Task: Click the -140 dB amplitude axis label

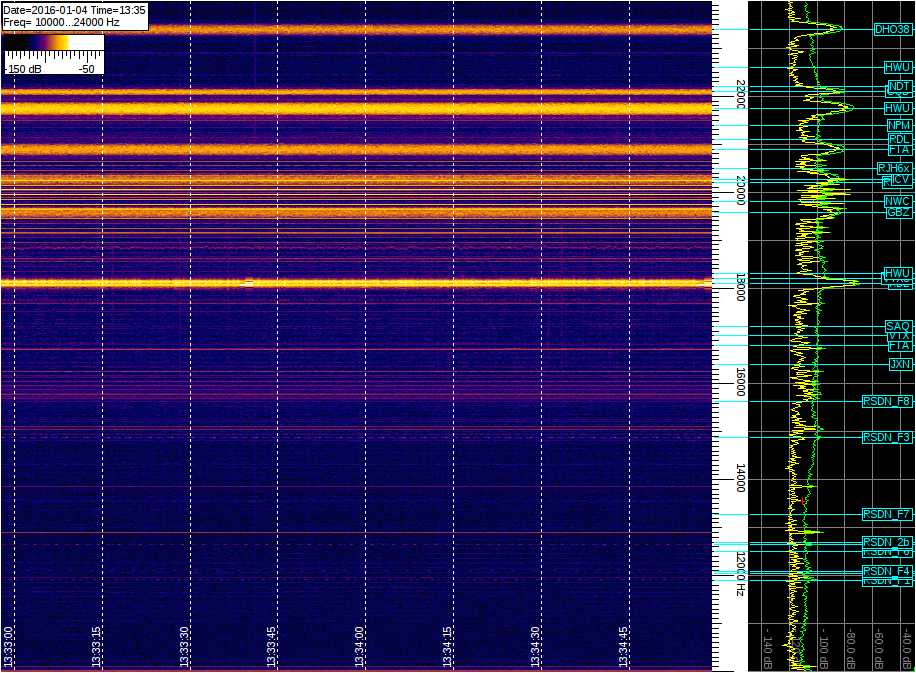Action: pos(768,648)
